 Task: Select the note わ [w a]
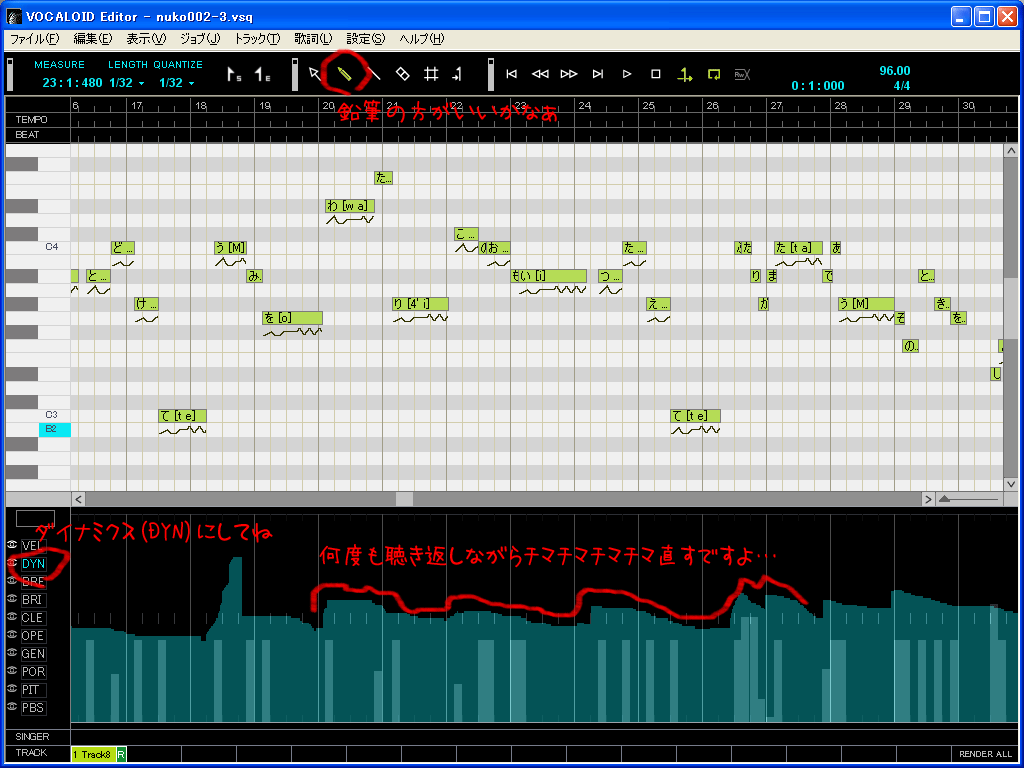(350, 206)
